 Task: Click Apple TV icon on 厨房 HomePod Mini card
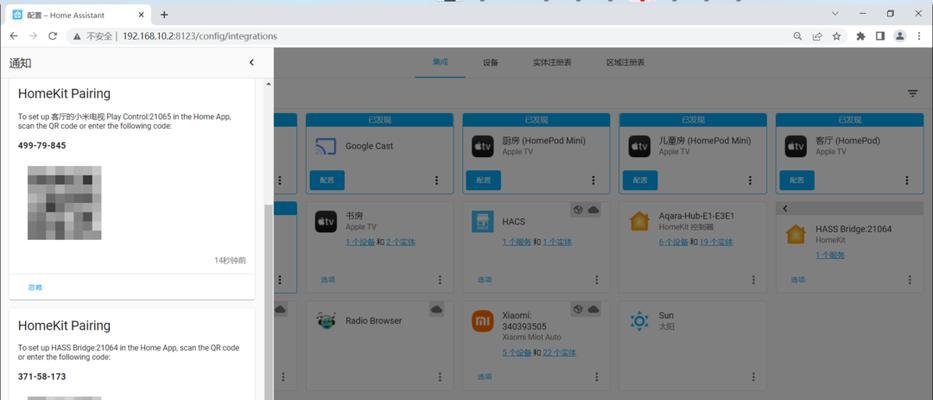[483, 146]
